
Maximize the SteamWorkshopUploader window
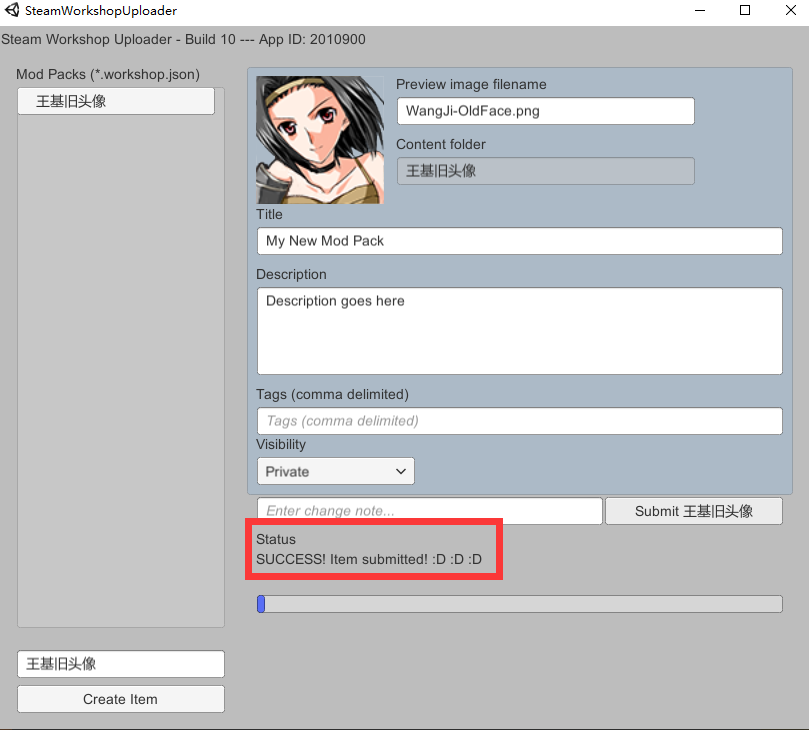click(x=745, y=10)
